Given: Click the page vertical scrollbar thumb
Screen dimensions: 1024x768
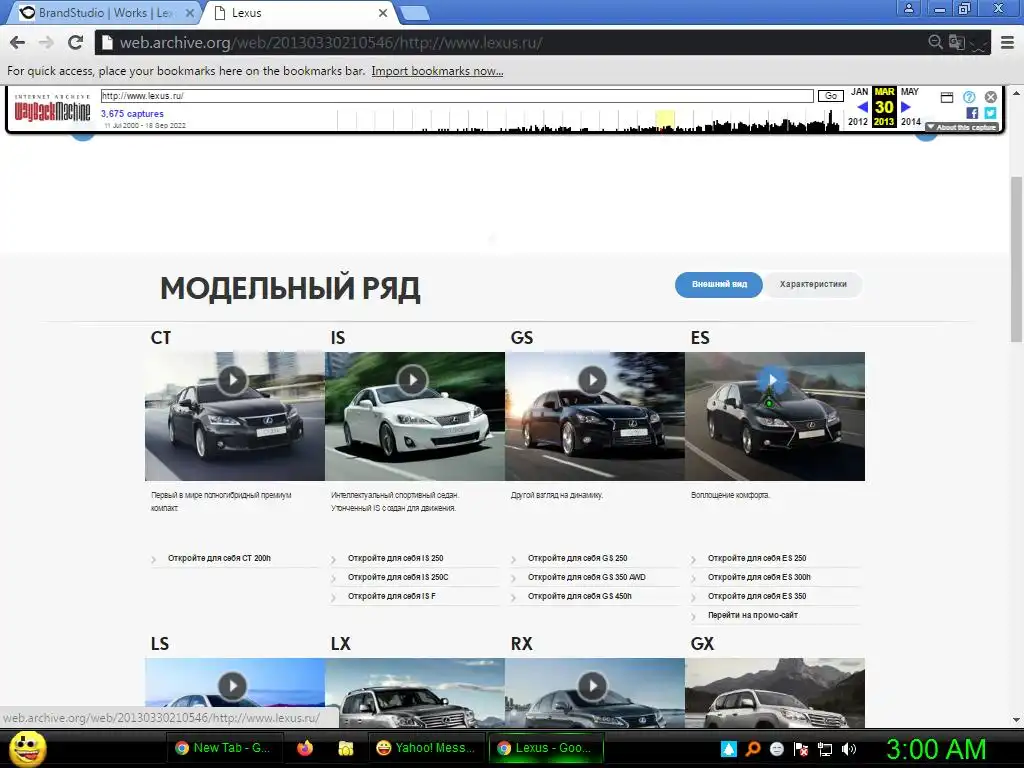Looking at the screenshot, I should [x=1016, y=258].
